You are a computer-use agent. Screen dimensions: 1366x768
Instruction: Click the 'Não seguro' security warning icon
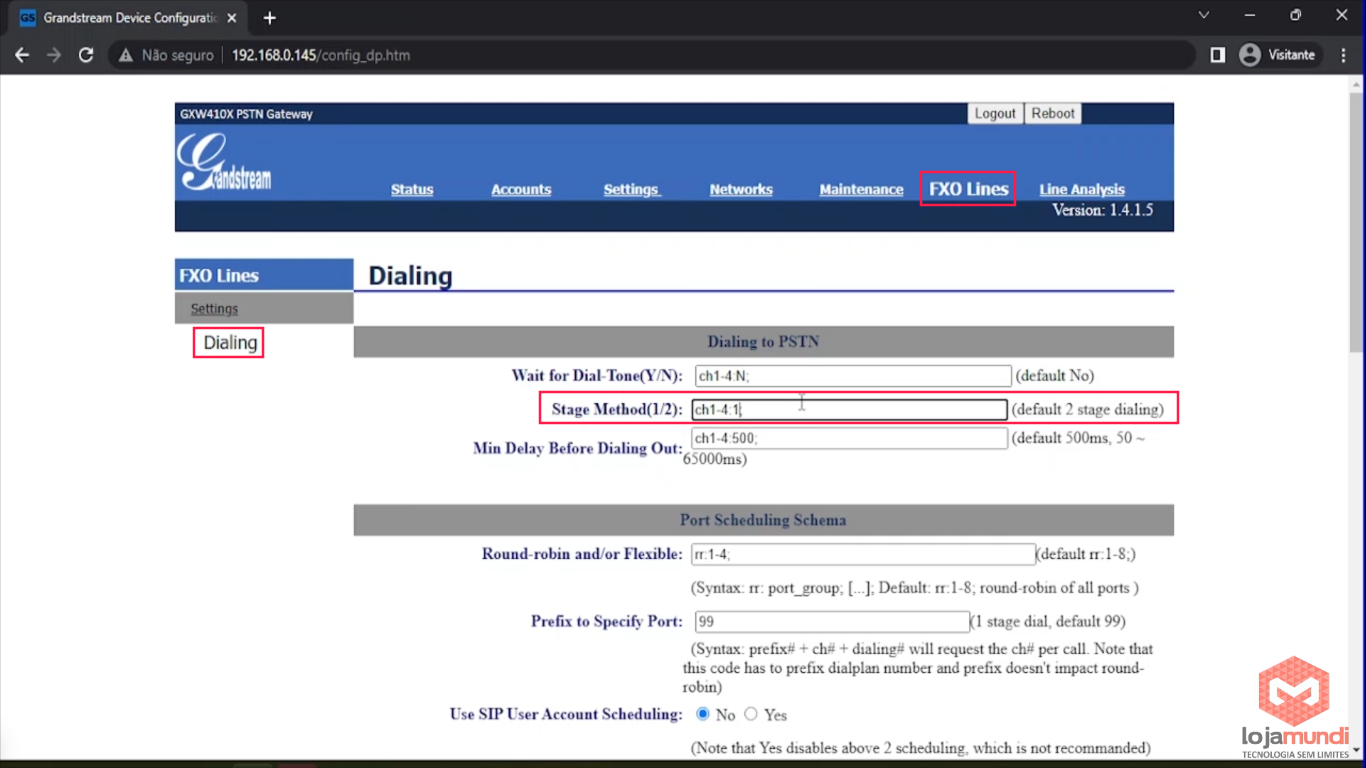126,55
